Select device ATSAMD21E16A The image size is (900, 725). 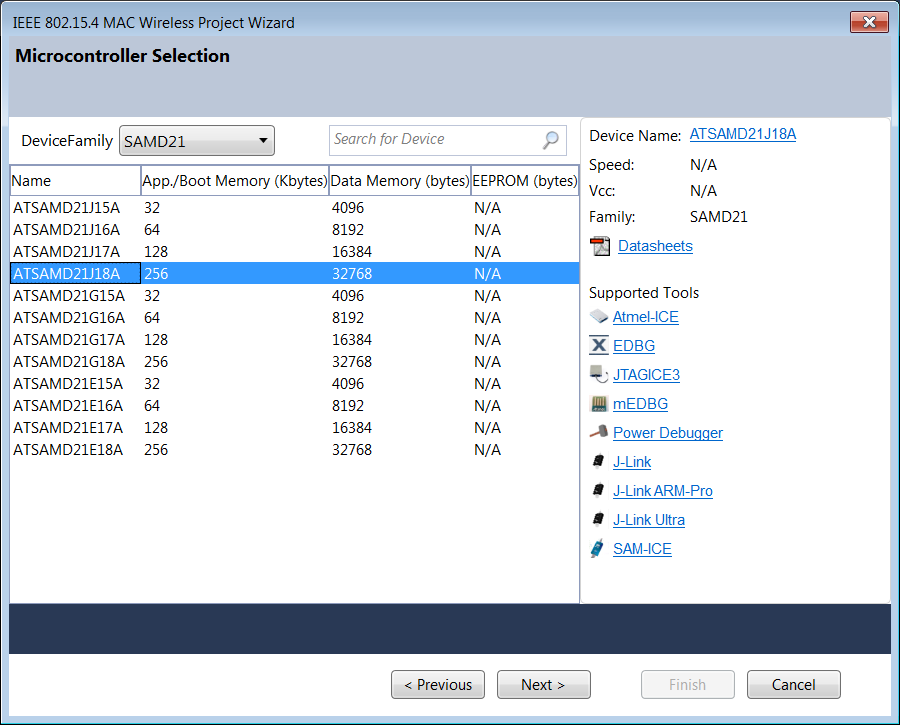tap(294, 405)
